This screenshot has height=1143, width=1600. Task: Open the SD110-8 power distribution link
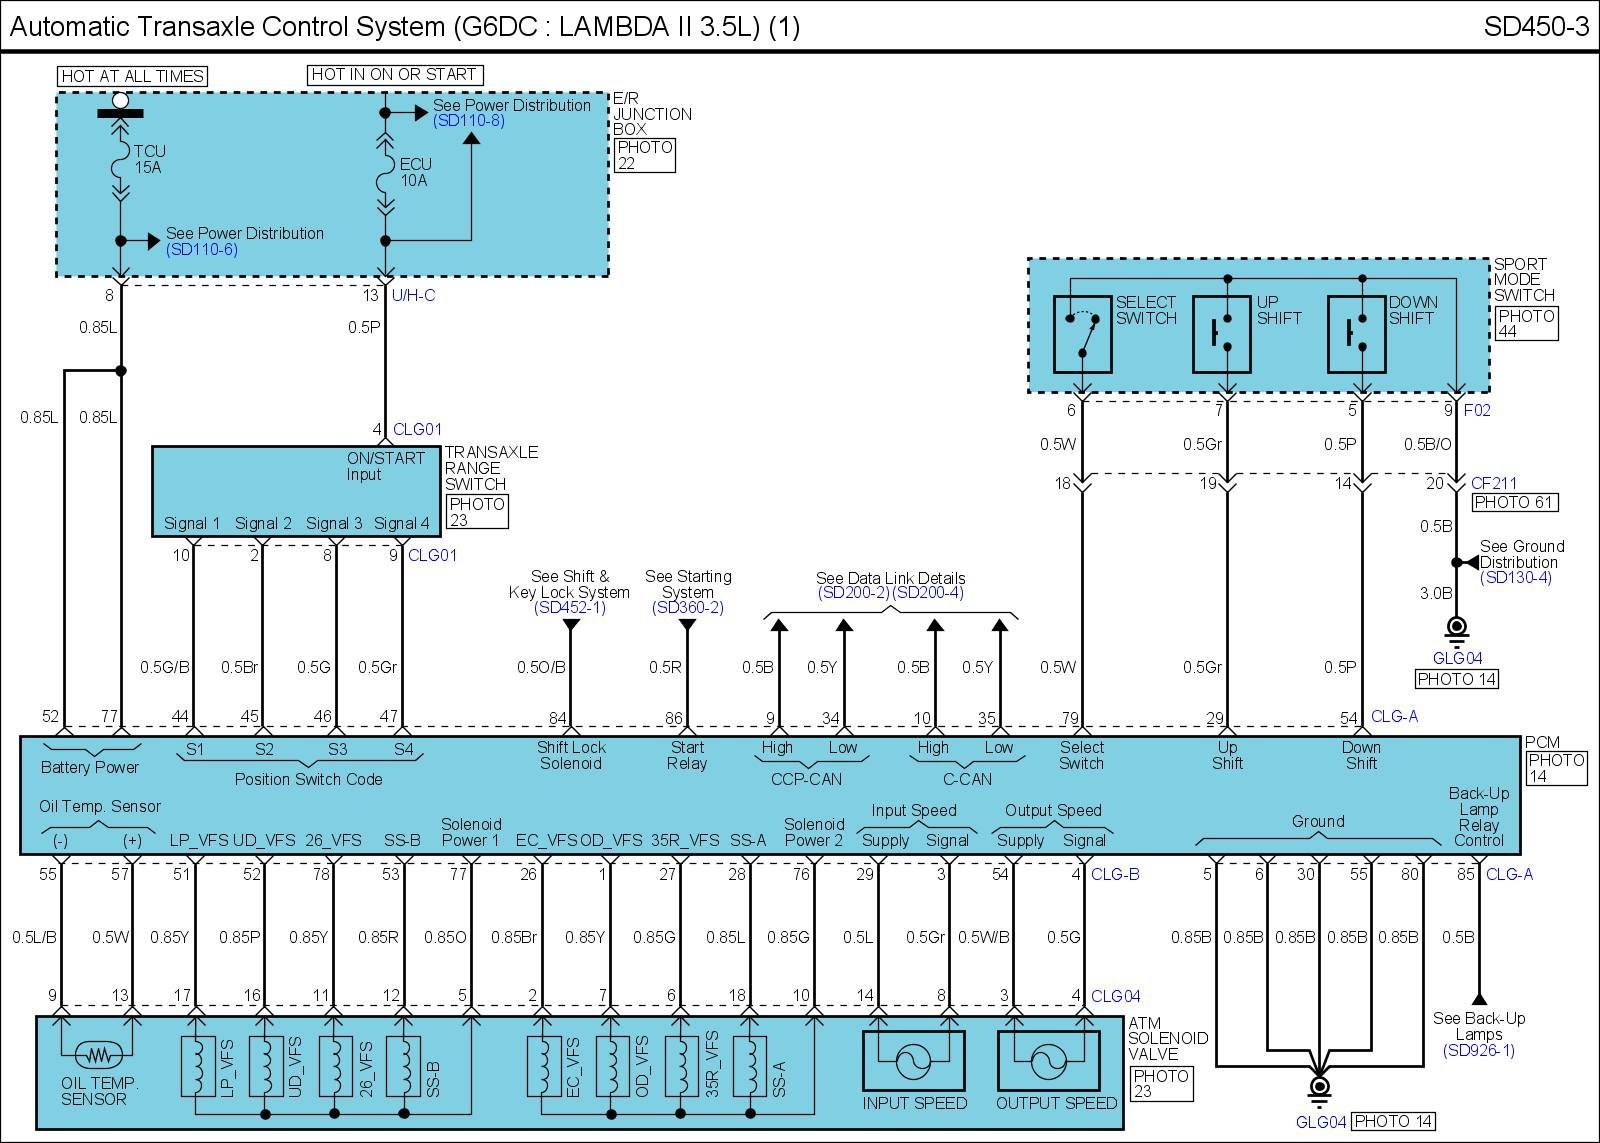468,121
